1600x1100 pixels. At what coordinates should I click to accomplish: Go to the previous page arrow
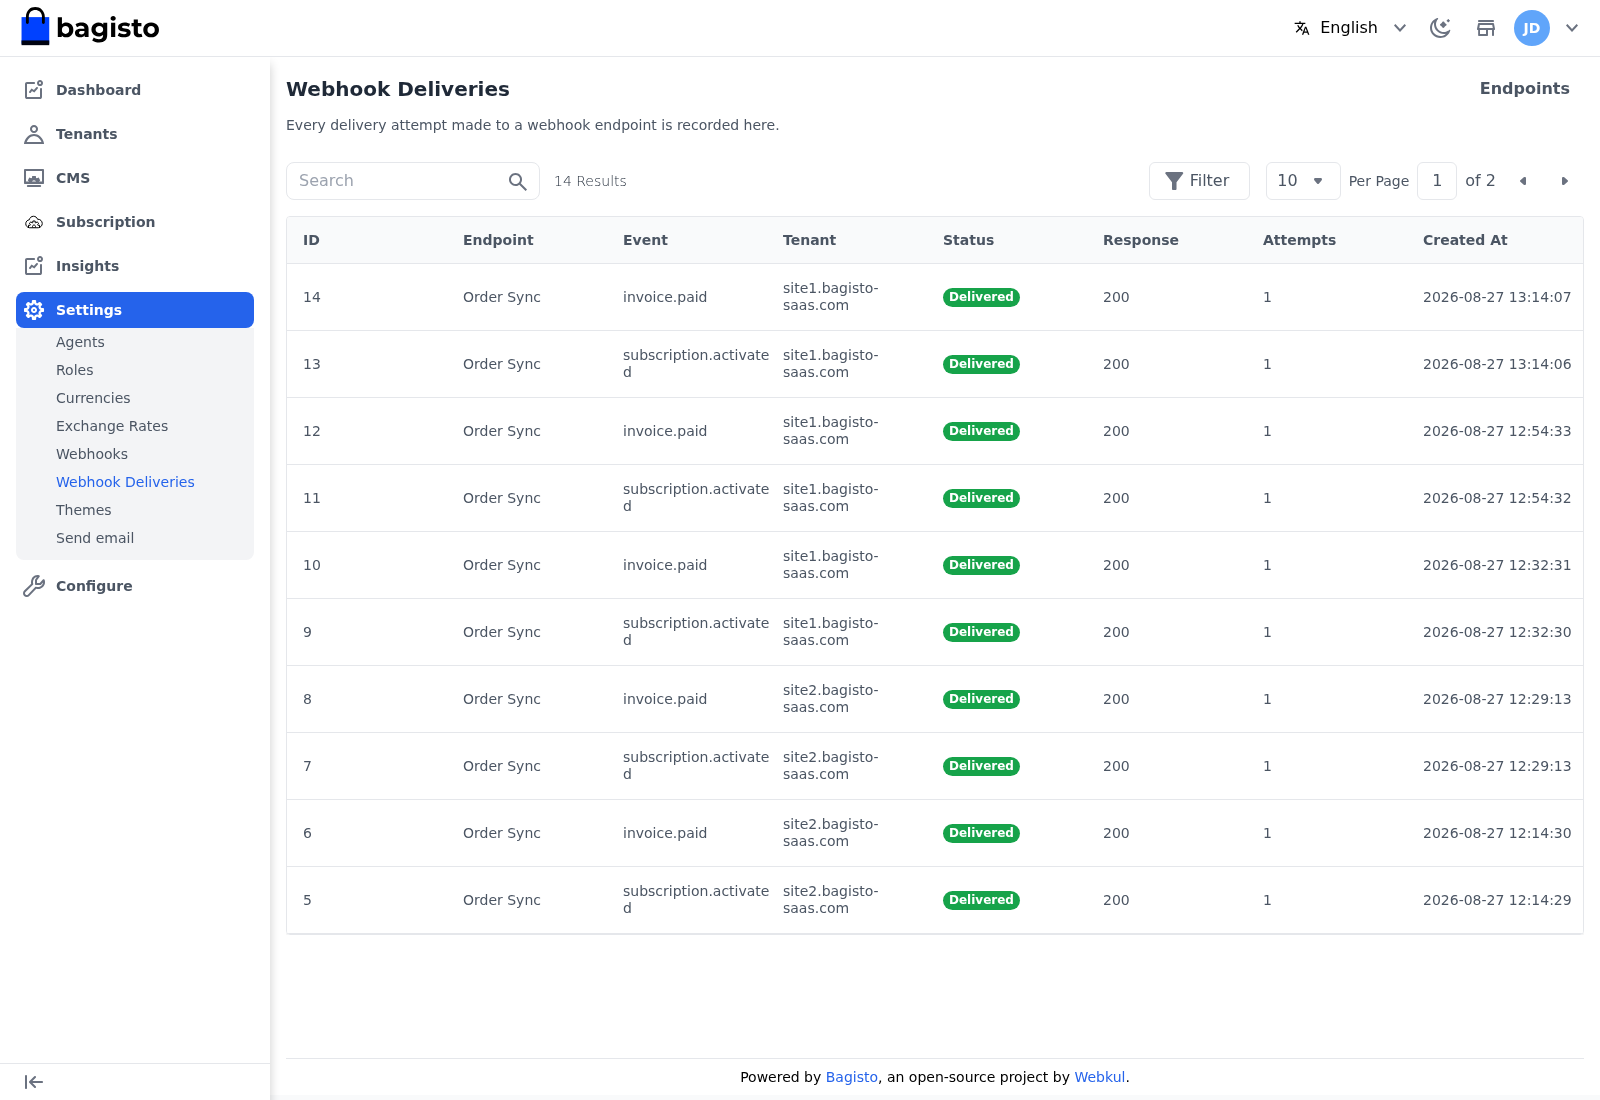[1523, 181]
